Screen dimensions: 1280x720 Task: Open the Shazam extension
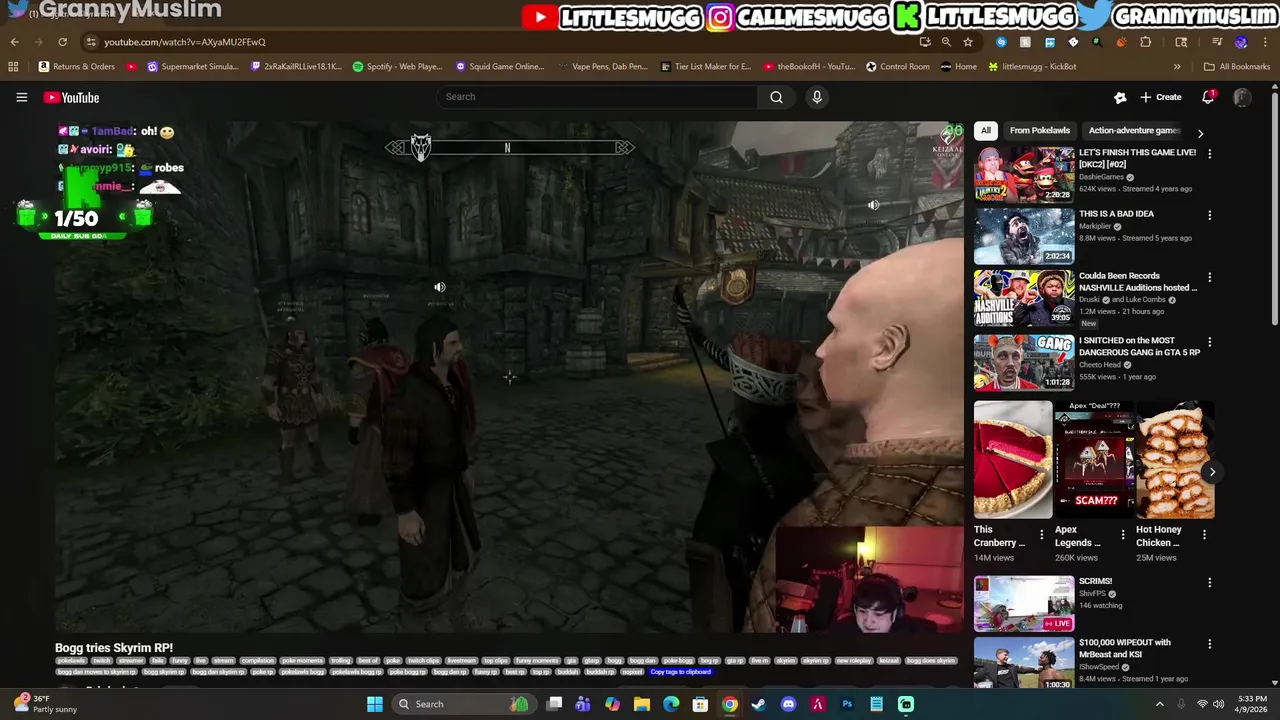pyautogui.click(x=1001, y=42)
